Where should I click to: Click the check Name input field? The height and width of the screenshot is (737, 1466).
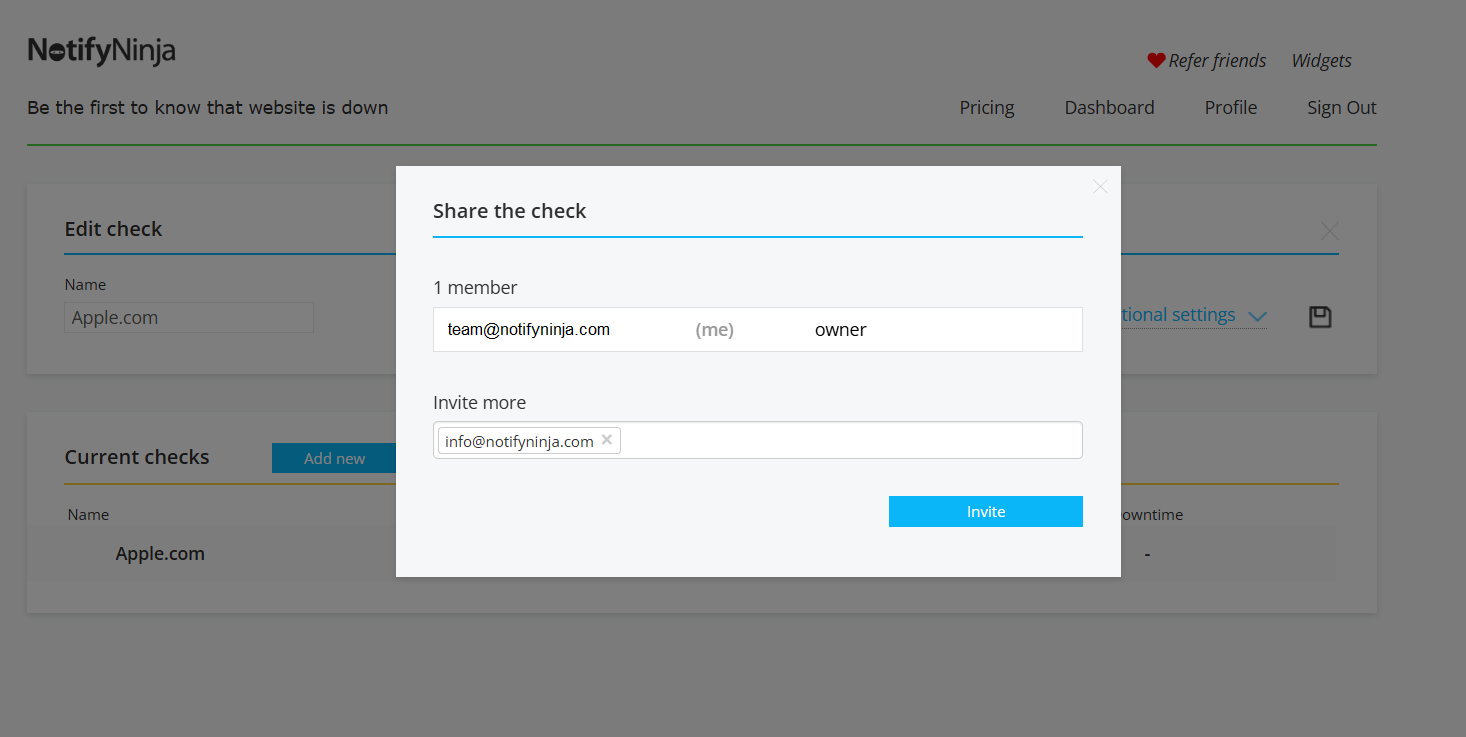pos(189,318)
